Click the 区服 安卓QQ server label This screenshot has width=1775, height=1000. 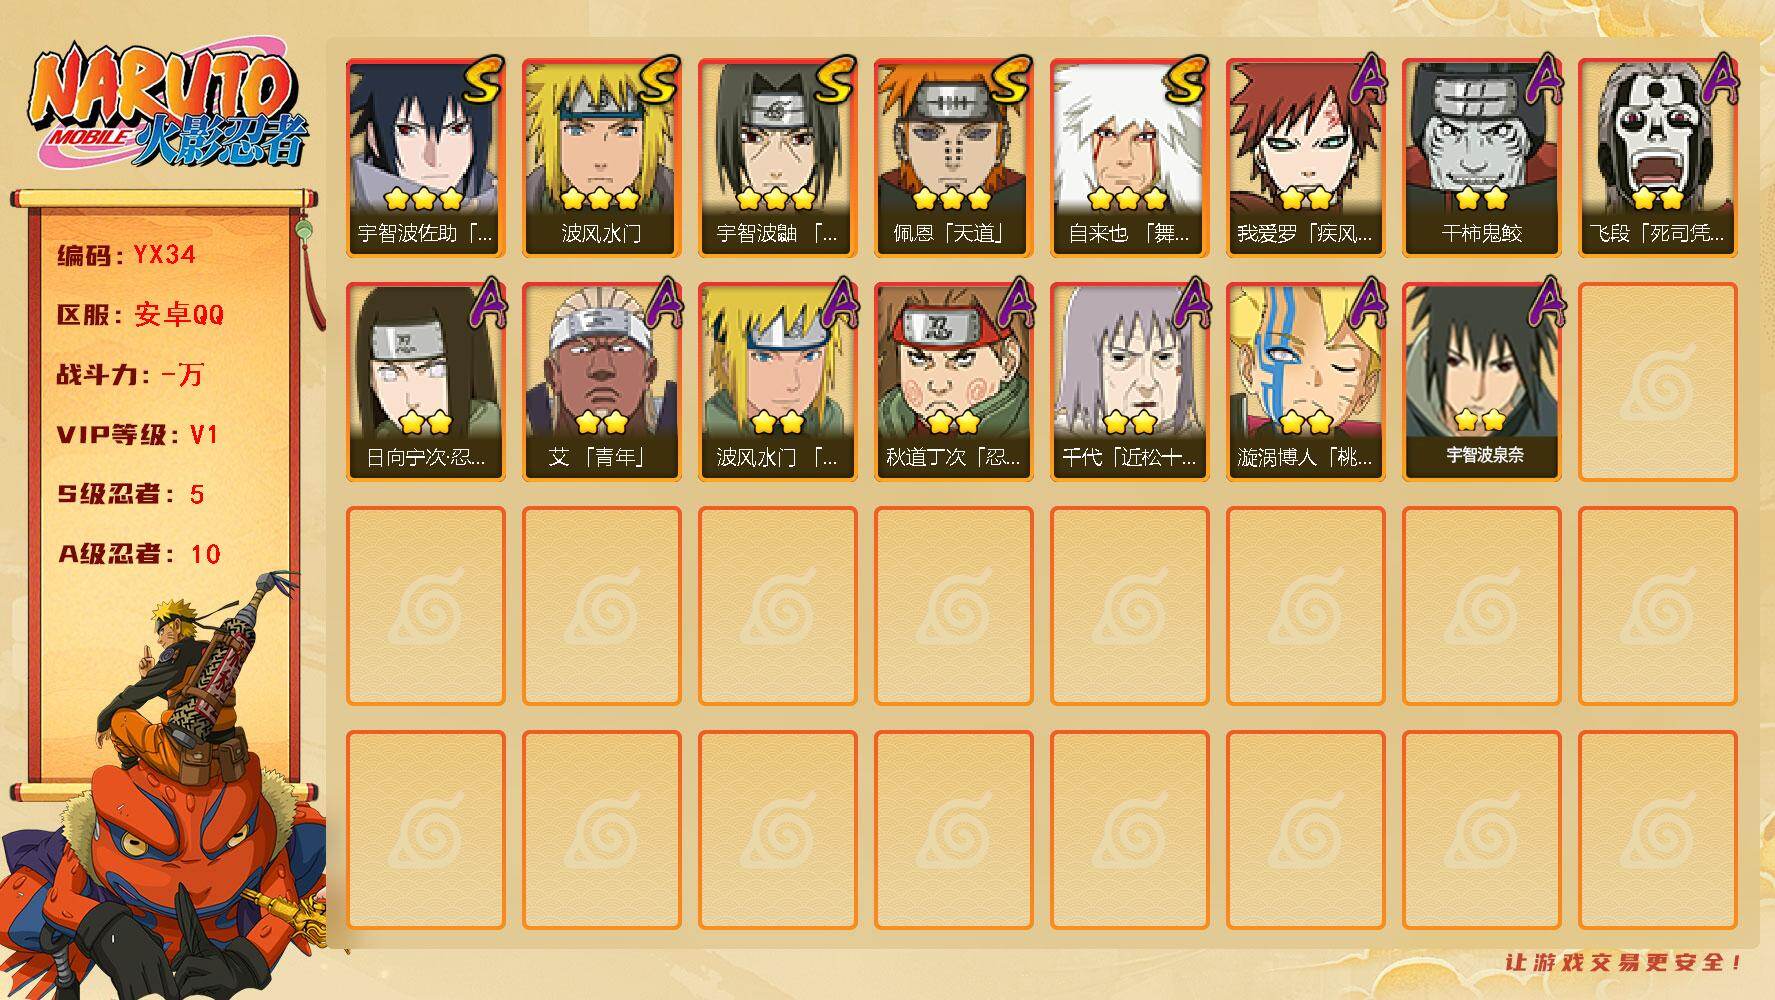pyautogui.click(x=140, y=315)
